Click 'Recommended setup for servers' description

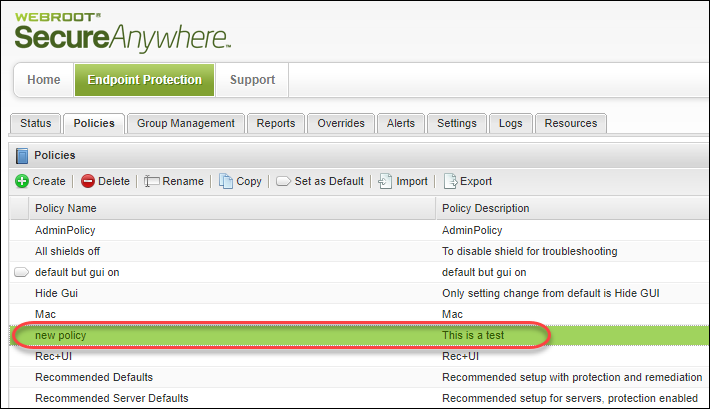pos(570,398)
